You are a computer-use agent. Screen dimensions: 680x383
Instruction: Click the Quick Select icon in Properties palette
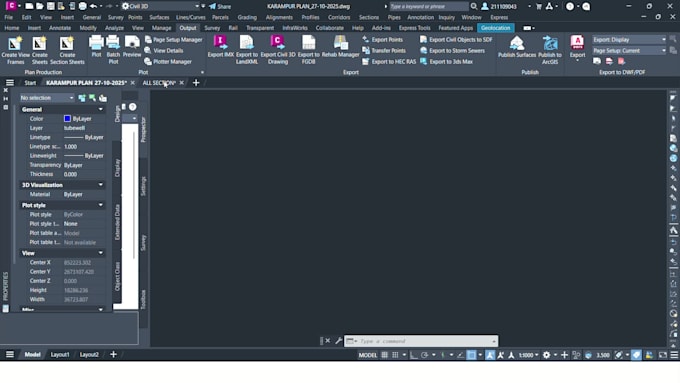click(x=103, y=98)
